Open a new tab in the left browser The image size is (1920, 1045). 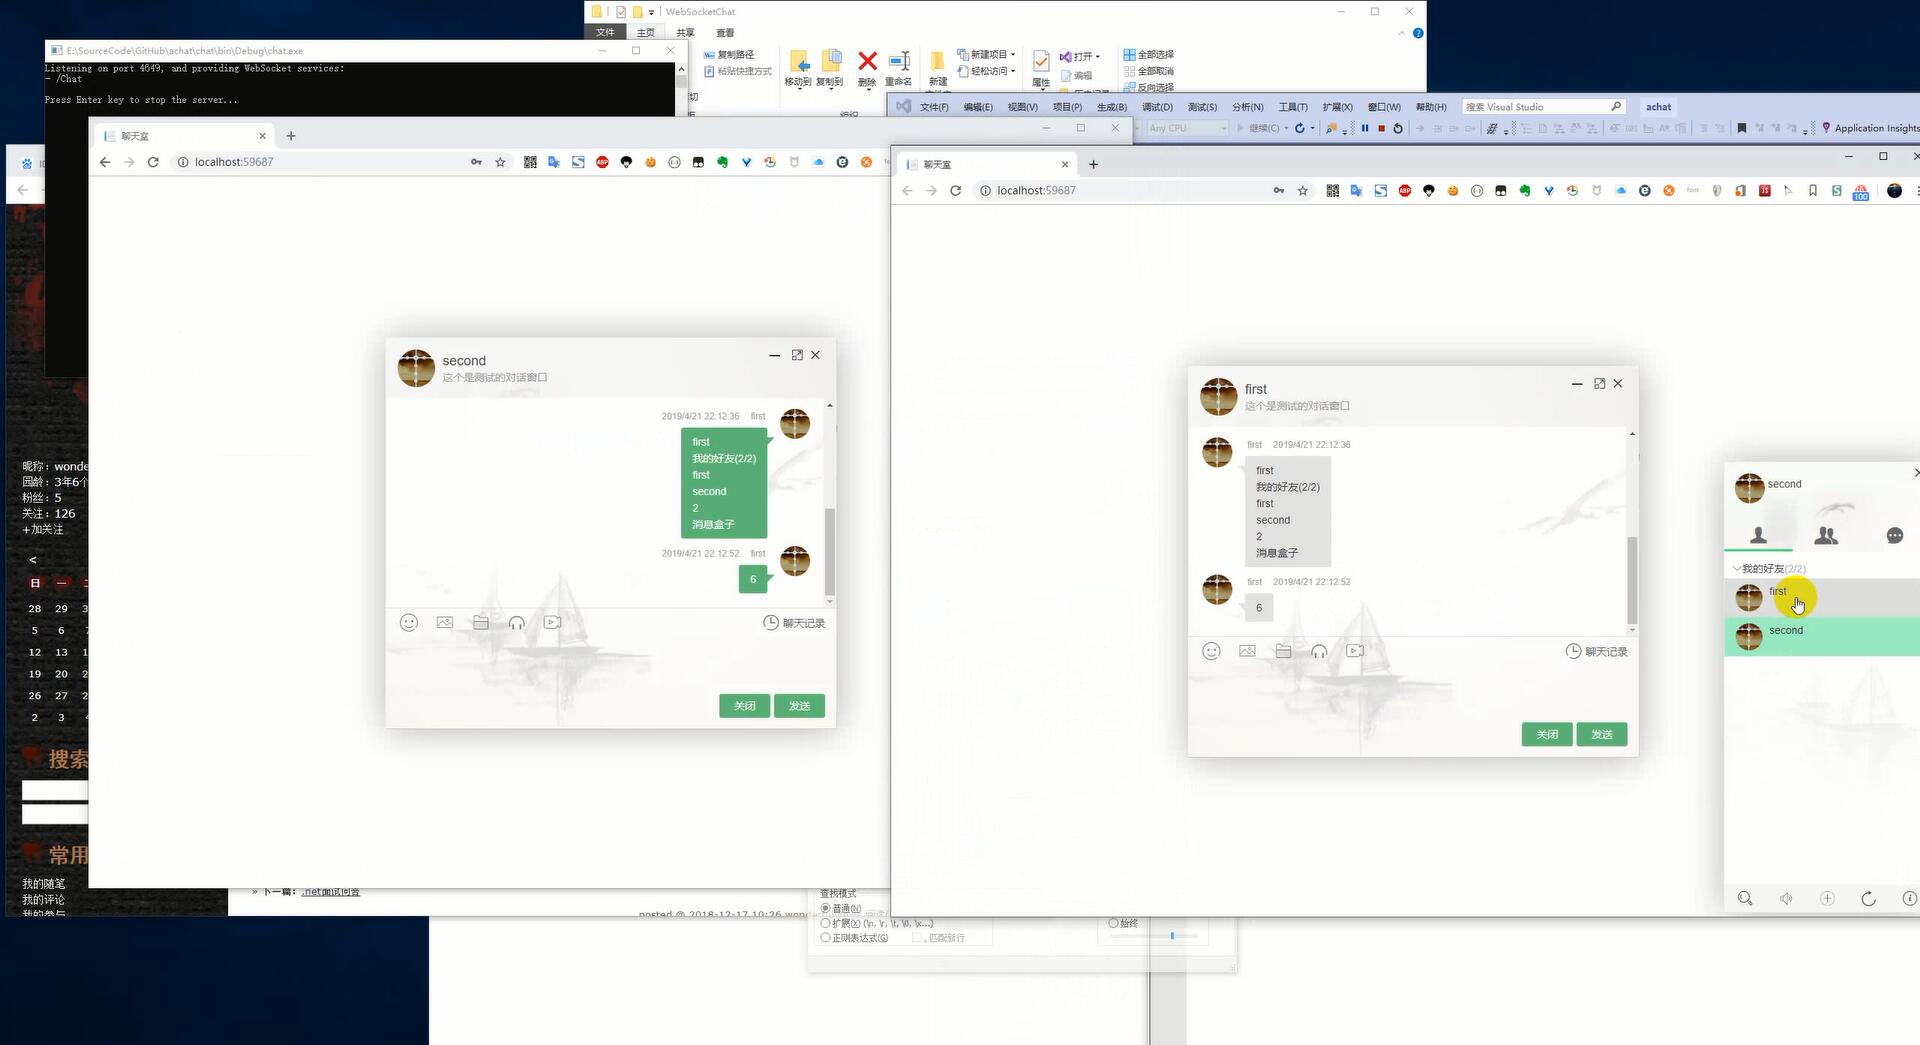click(x=291, y=136)
